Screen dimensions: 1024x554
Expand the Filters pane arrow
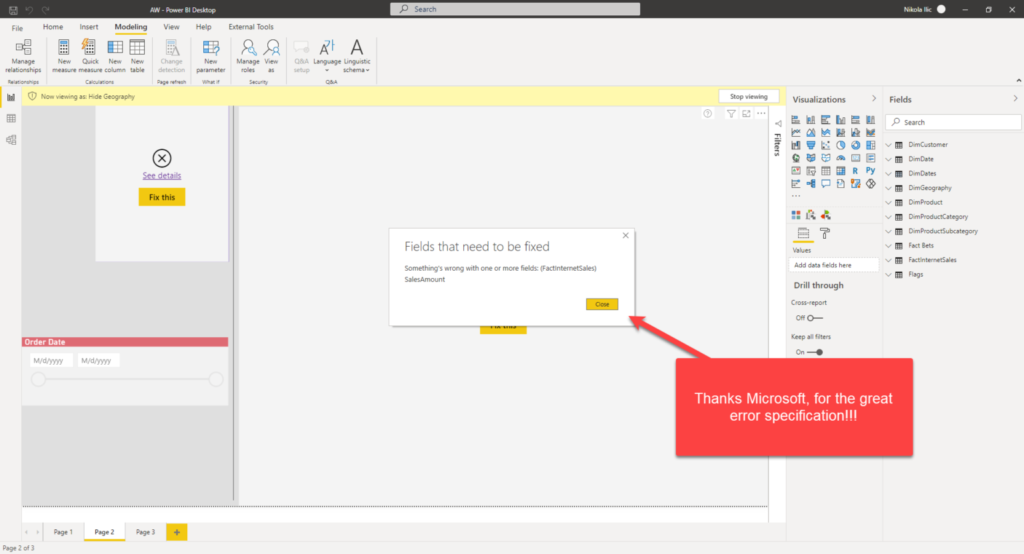coord(778,123)
